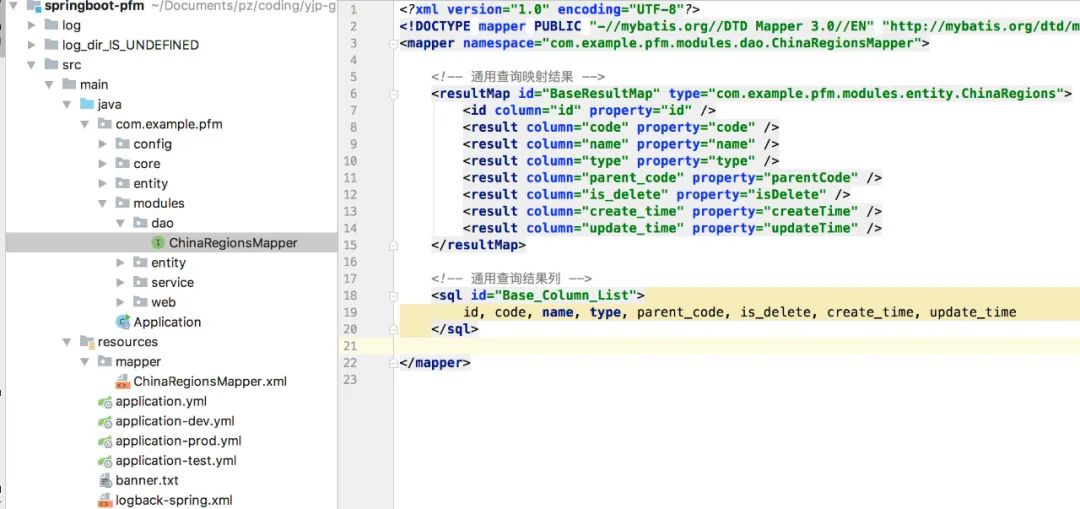
Task: Click the application-dev.yml config icon
Action: [x=105, y=421]
